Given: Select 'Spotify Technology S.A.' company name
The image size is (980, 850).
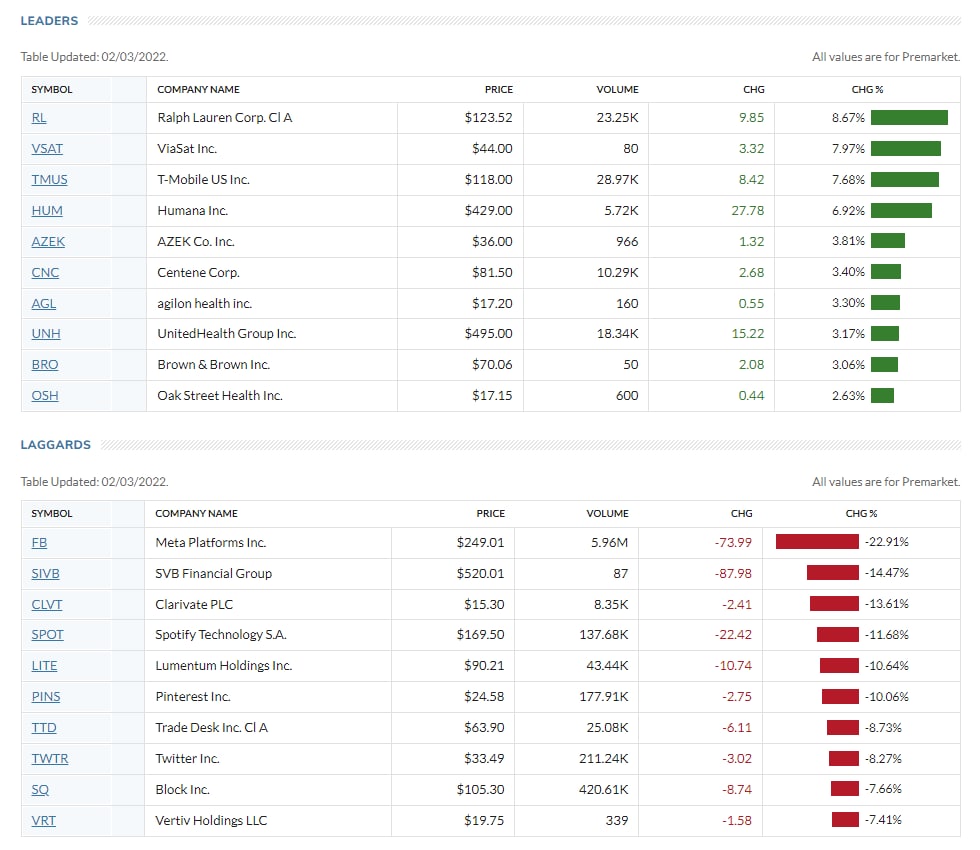Looking at the screenshot, I should tap(221, 634).
